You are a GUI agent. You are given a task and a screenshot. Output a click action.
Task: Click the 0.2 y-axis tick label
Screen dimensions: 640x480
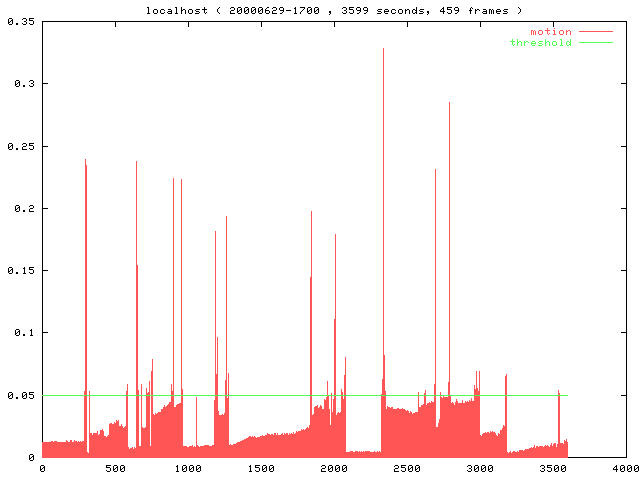click(x=23, y=208)
